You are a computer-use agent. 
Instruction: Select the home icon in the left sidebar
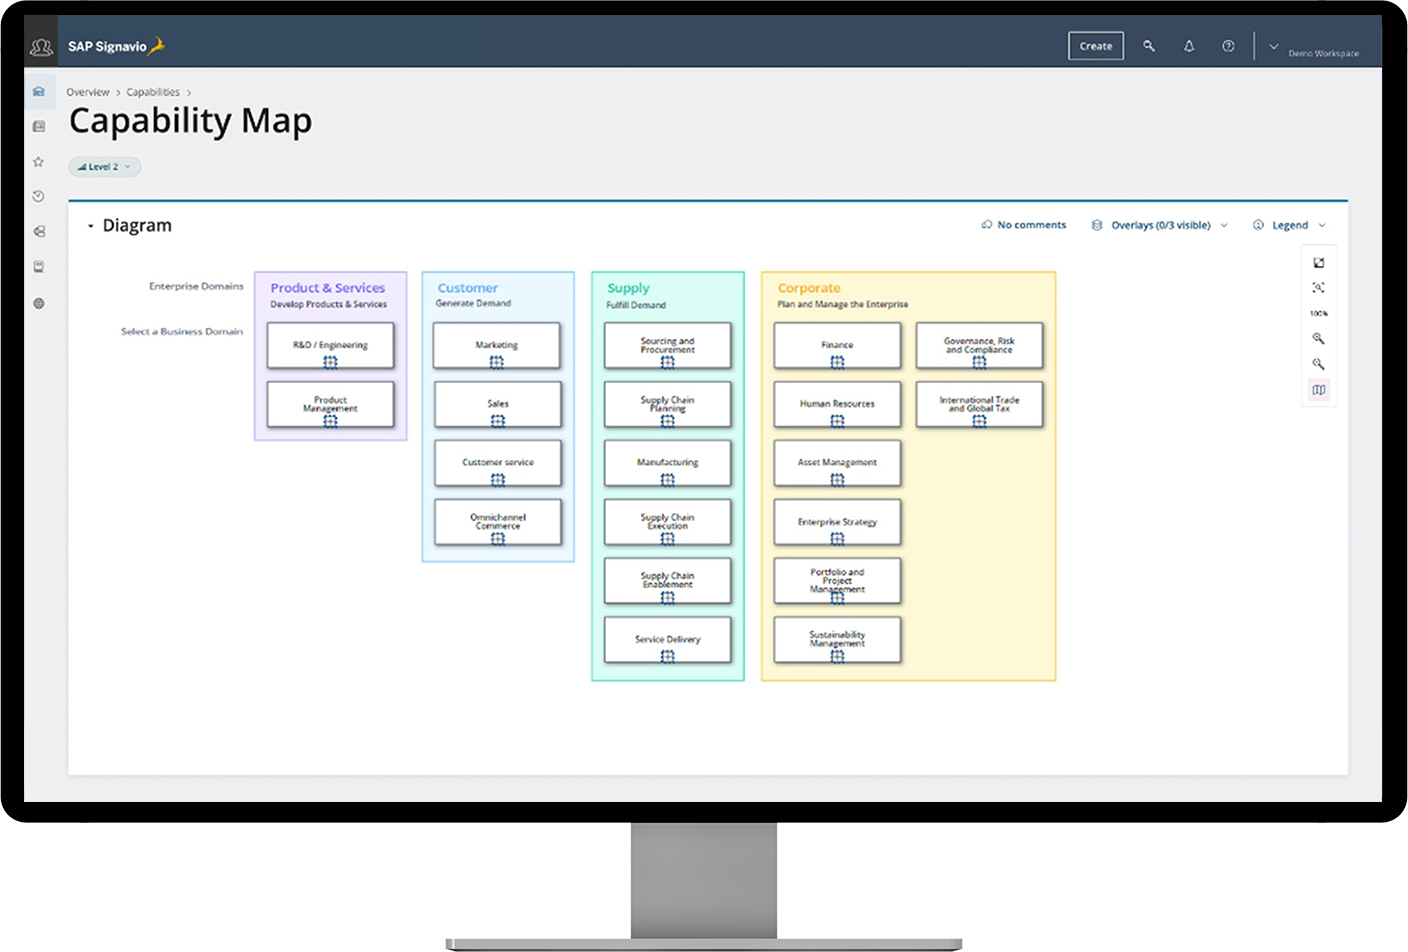click(x=38, y=91)
